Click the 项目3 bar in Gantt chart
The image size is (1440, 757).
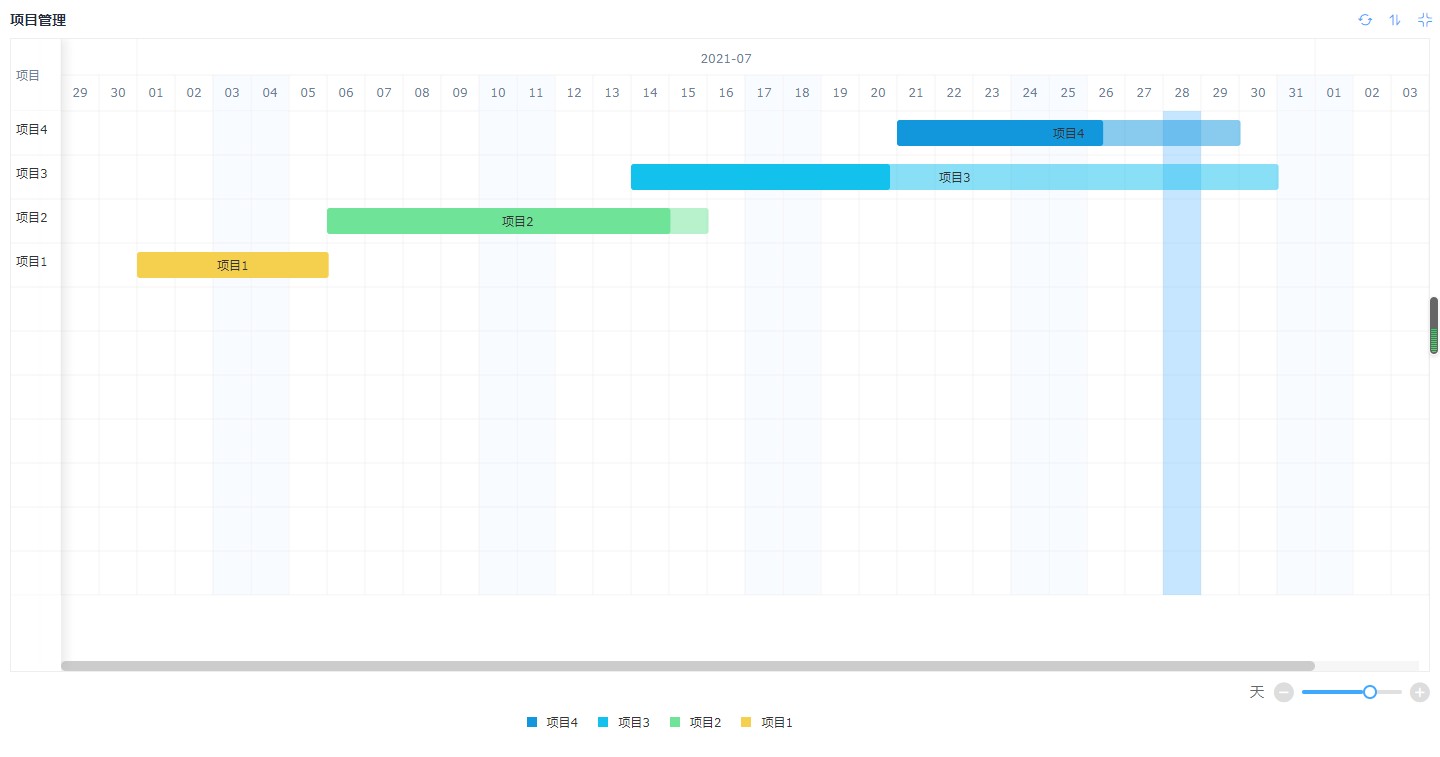point(954,177)
